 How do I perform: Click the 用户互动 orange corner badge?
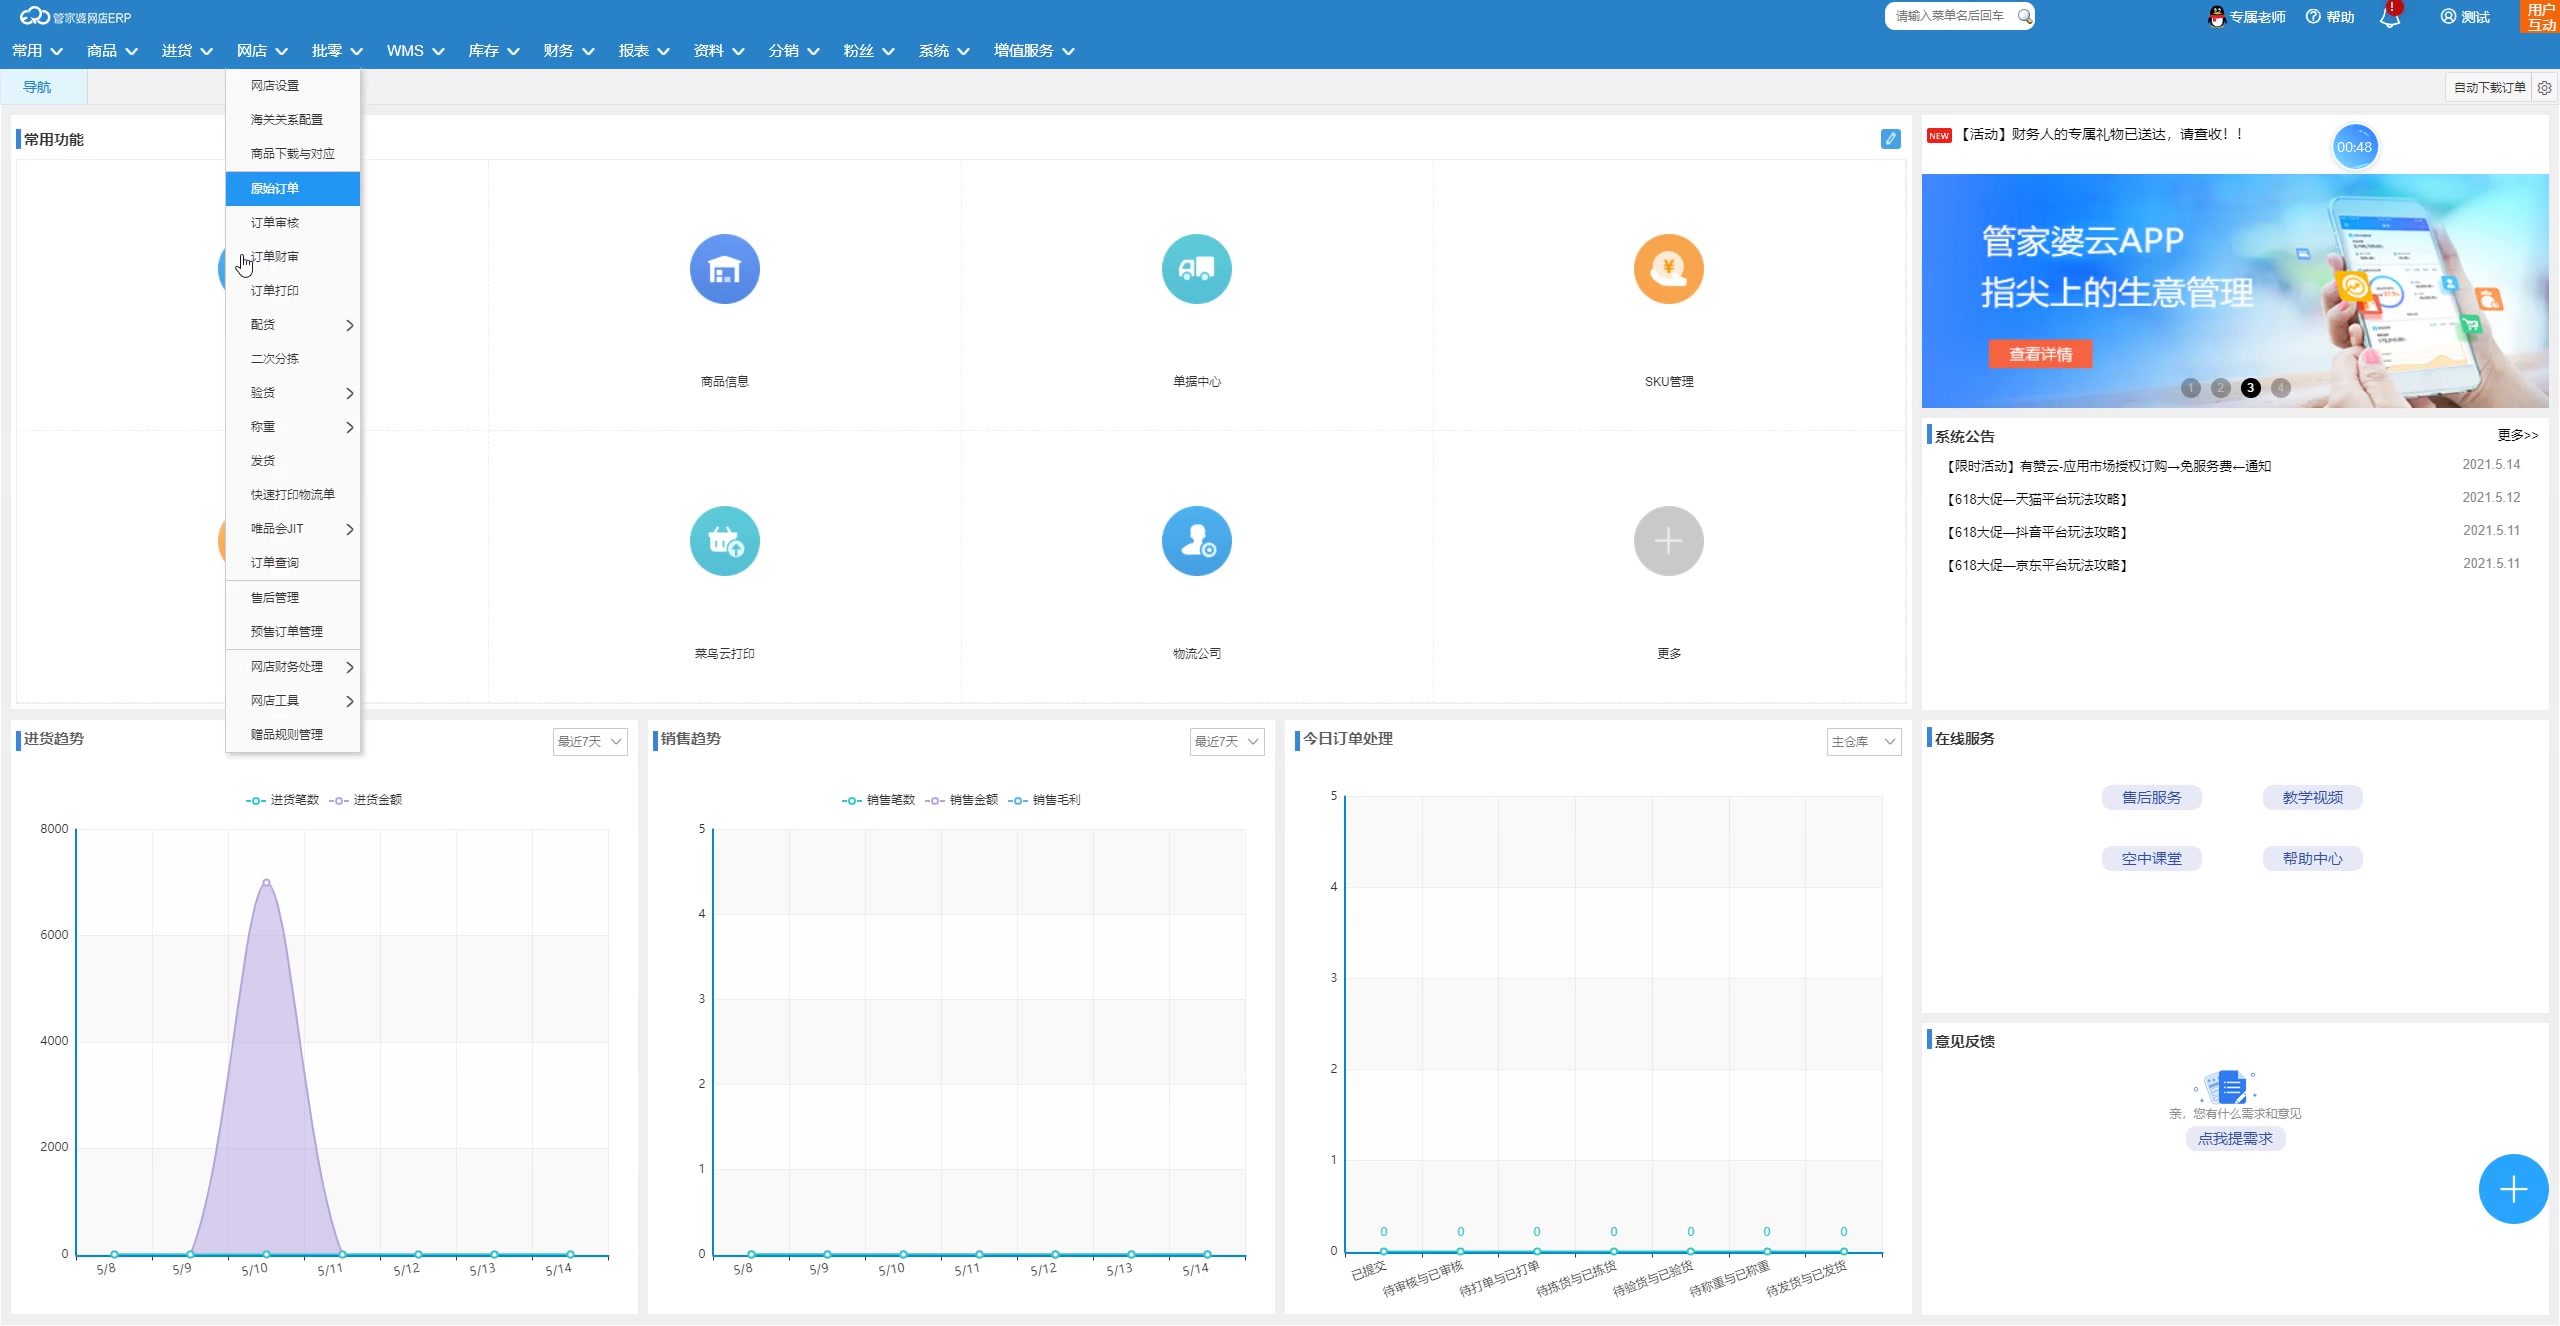click(2541, 16)
